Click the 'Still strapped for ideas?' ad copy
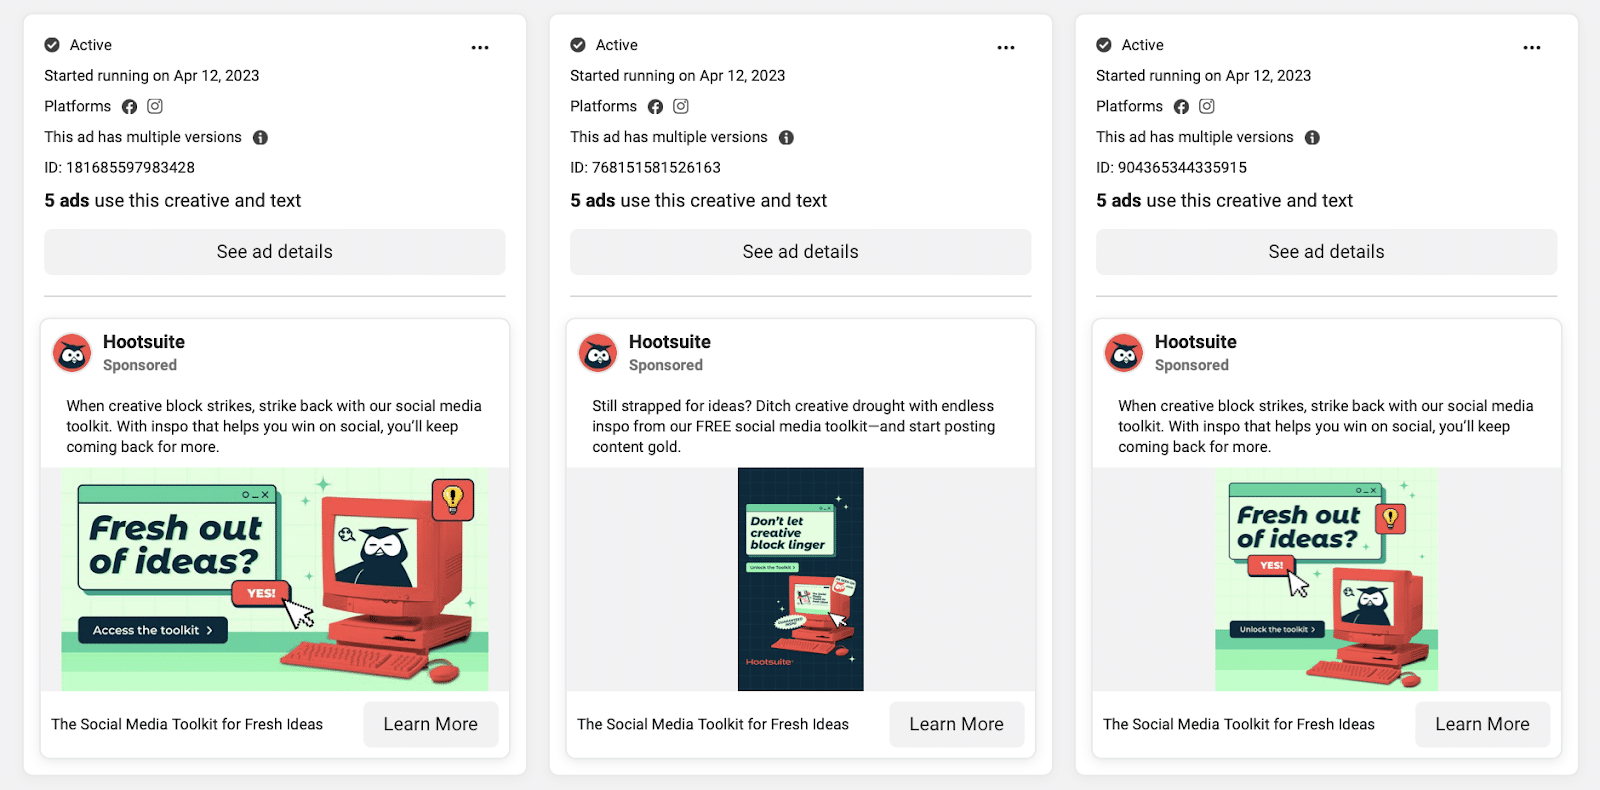Screen dimensions: 1600x790 (794, 426)
